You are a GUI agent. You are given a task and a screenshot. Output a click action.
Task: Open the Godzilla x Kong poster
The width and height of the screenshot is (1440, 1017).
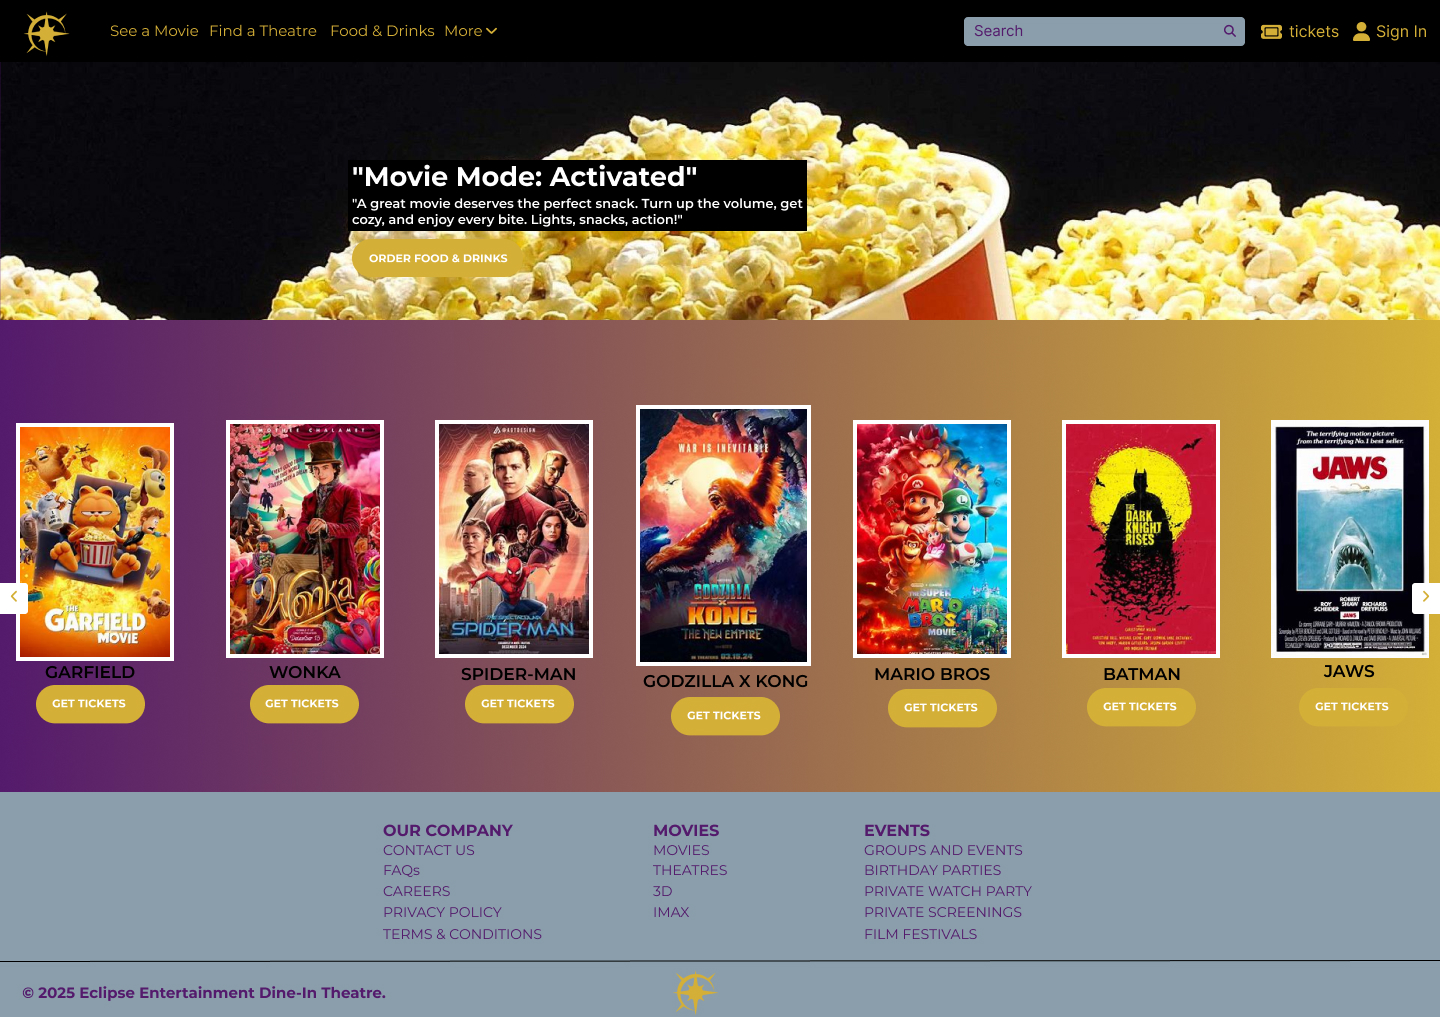(x=724, y=535)
